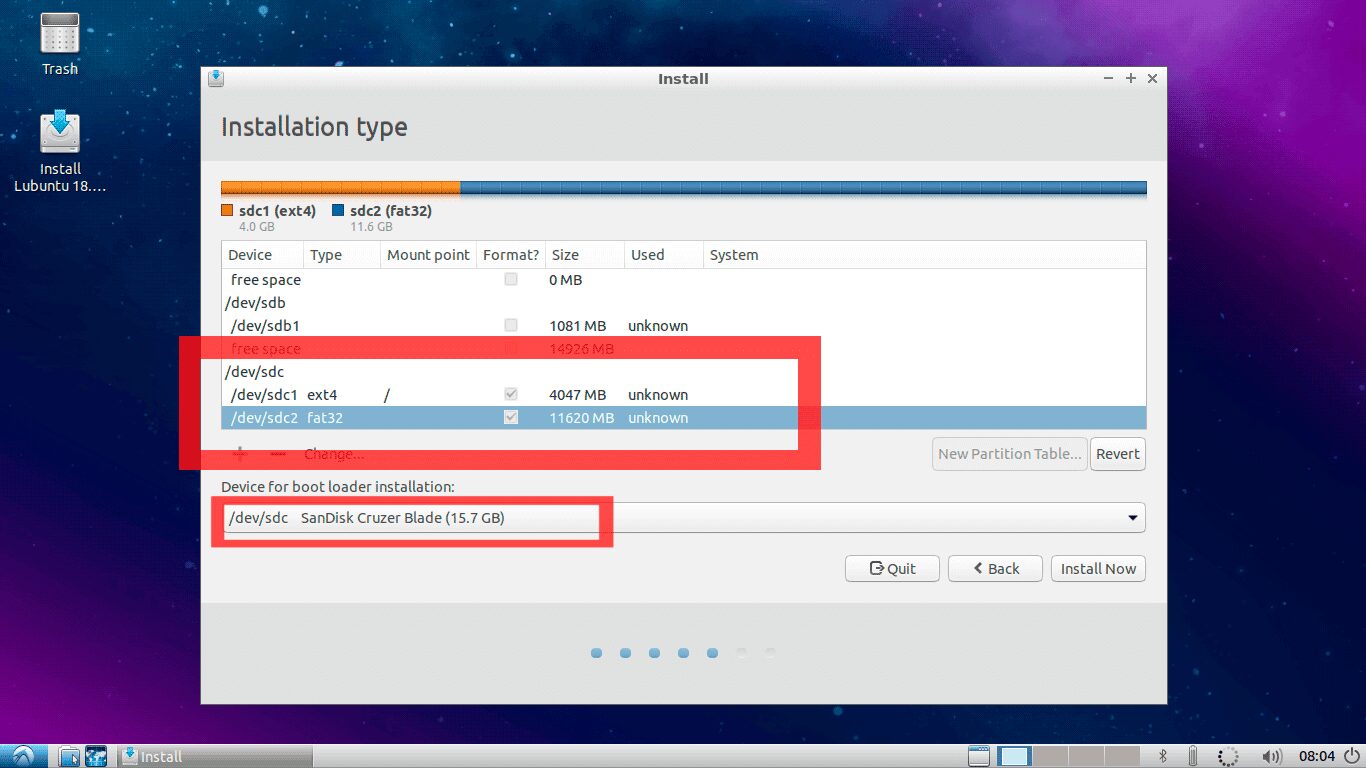Click the Revert button
Screen dimensions: 1366x768
1117,453
